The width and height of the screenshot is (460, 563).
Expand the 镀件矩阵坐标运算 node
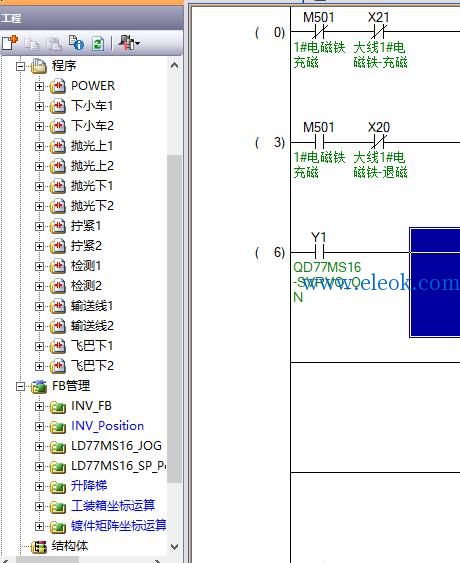[39, 526]
